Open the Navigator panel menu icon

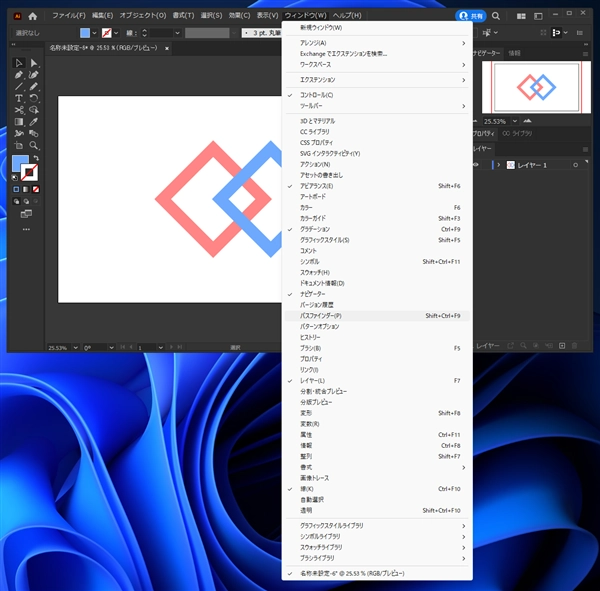pyautogui.click(x=585, y=54)
